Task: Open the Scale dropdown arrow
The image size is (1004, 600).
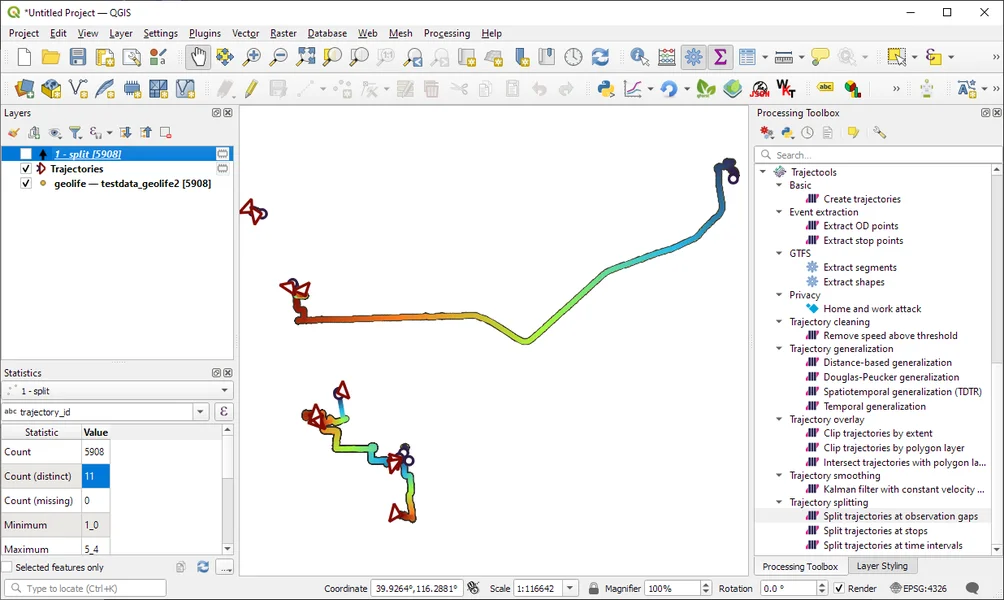Action: (x=569, y=588)
